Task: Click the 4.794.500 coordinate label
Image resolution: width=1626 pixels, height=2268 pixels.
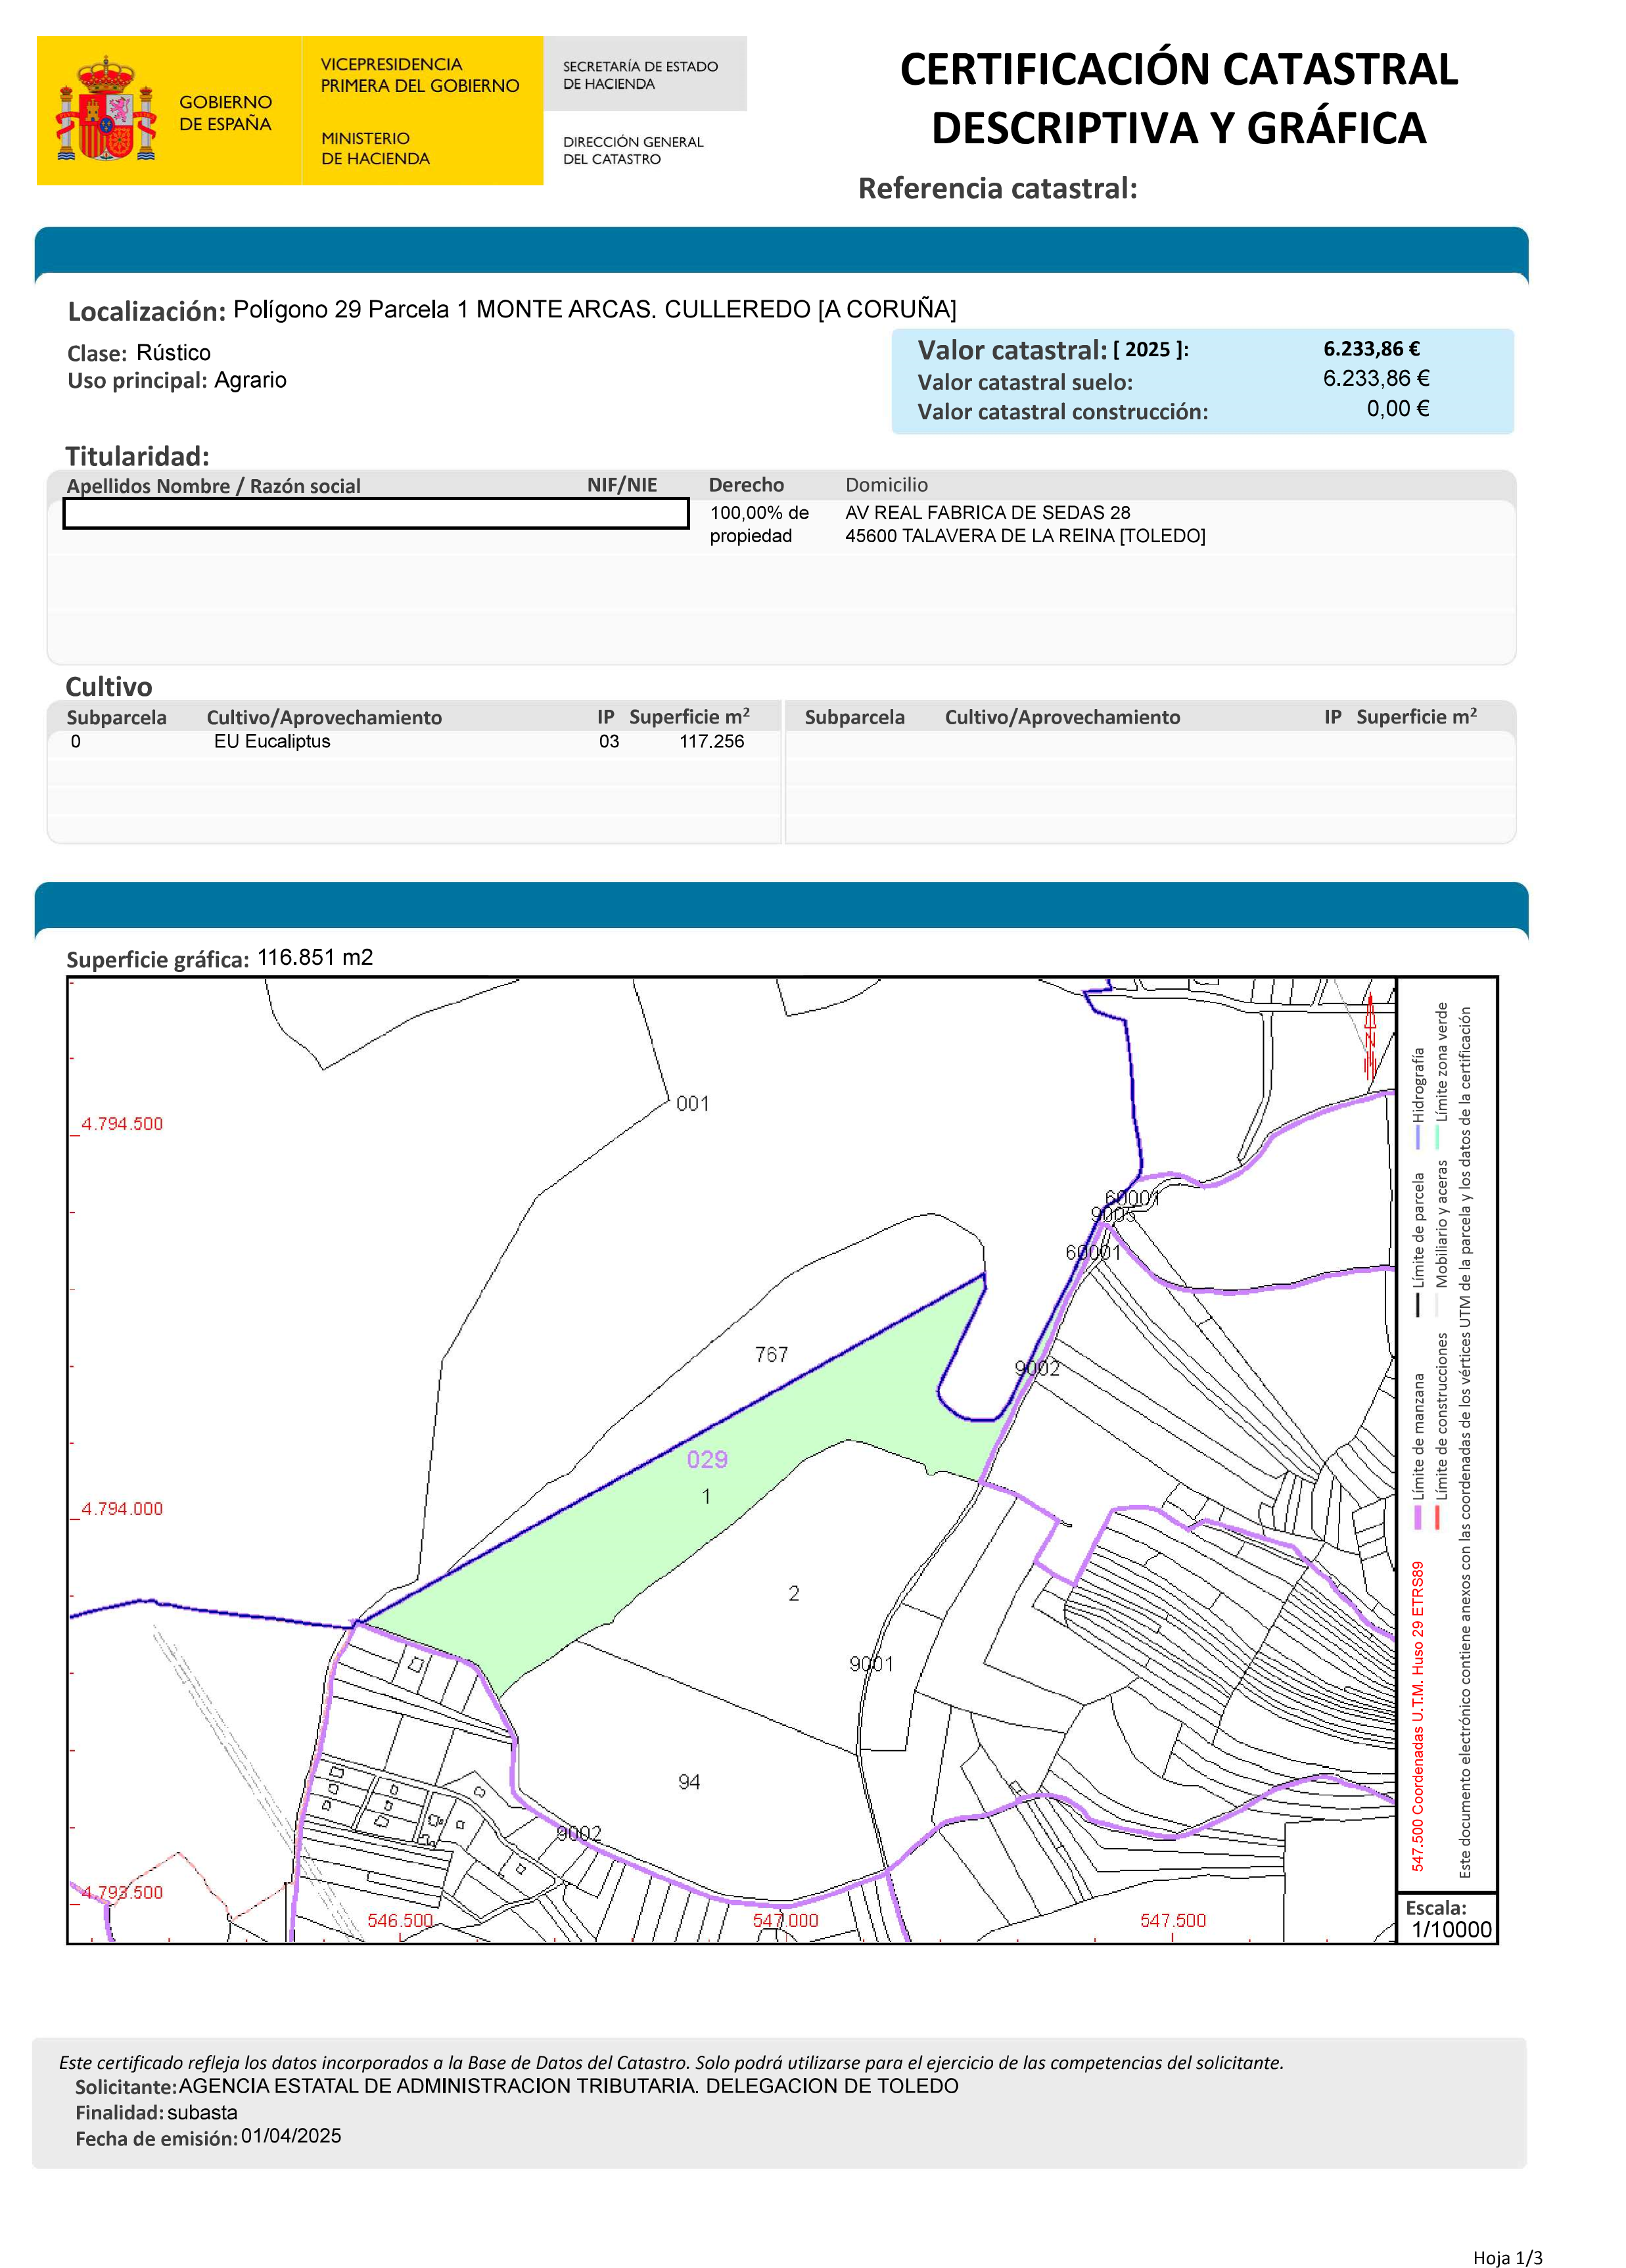Action: [x=122, y=1124]
